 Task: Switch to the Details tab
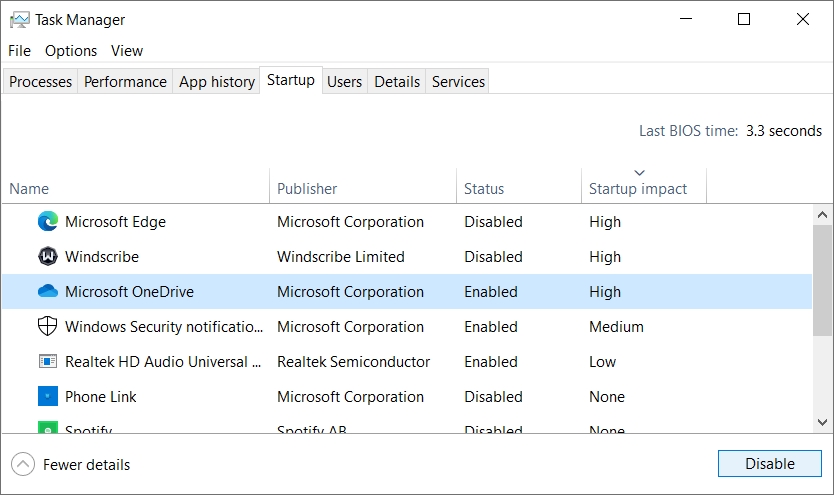pyautogui.click(x=397, y=81)
